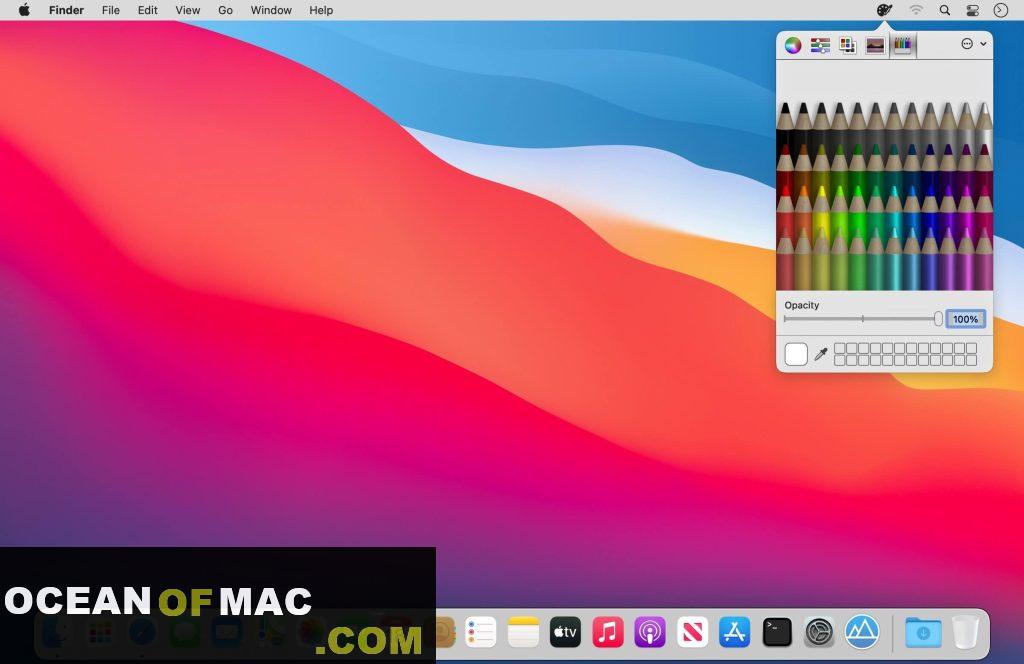Open the Help menu

pyautogui.click(x=321, y=10)
